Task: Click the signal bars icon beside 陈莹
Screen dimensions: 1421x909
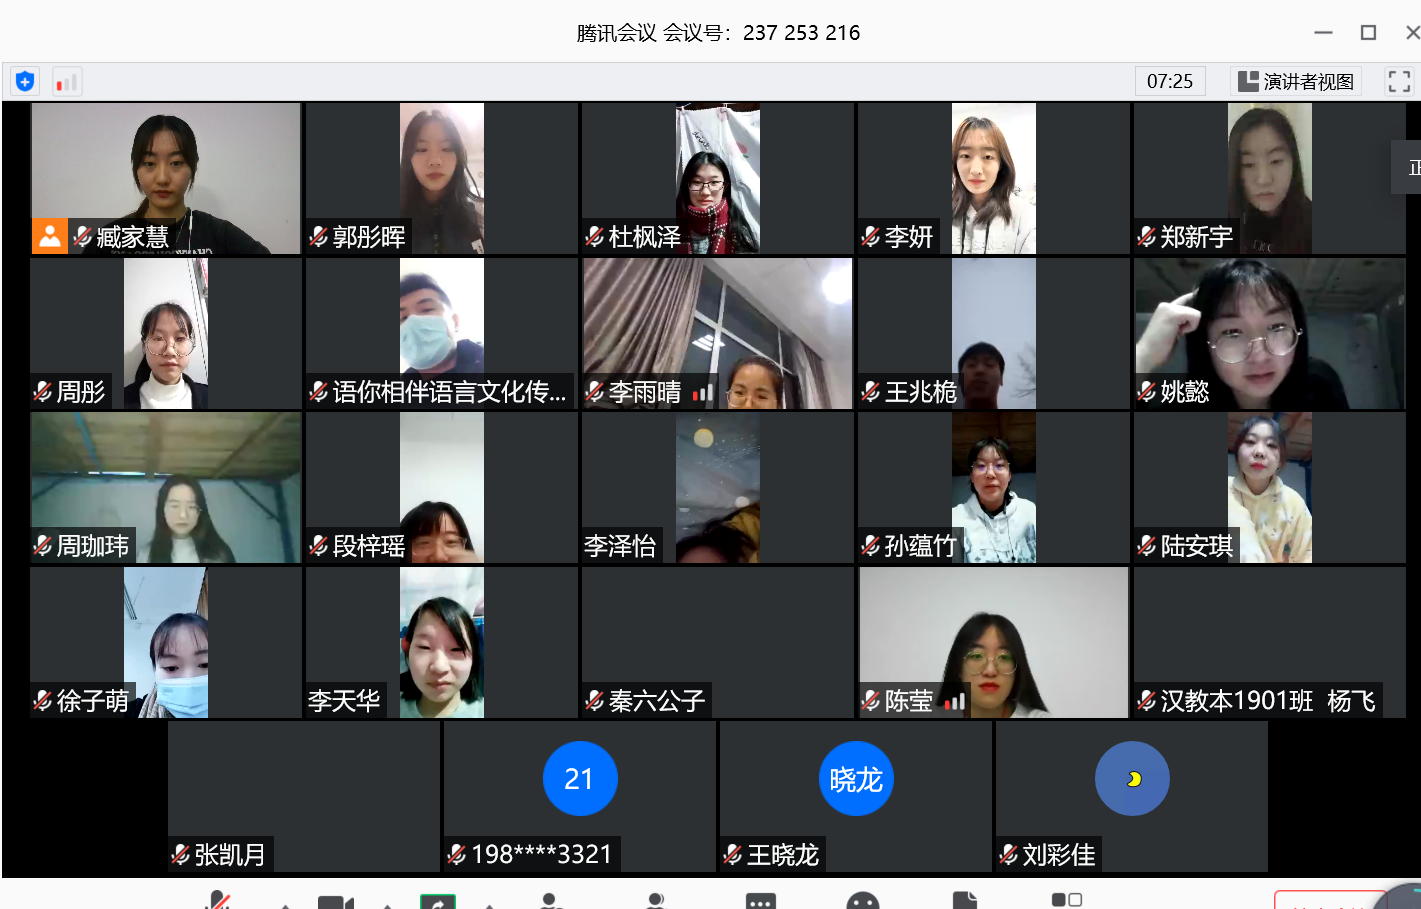Action: point(955,702)
